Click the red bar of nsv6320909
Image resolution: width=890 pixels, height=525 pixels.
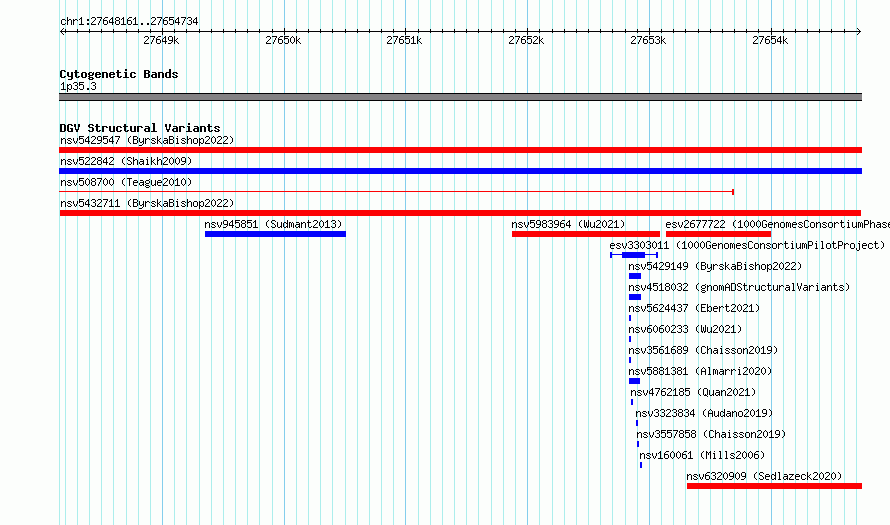(x=774, y=486)
